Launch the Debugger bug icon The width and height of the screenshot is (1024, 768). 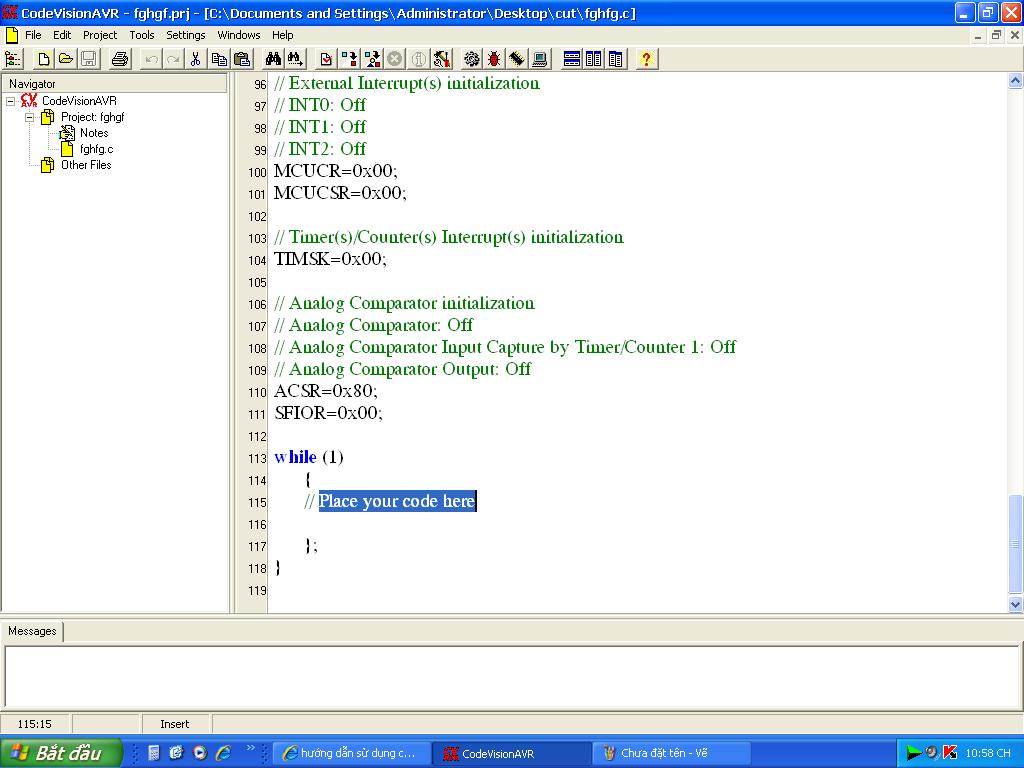pos(494,59)
